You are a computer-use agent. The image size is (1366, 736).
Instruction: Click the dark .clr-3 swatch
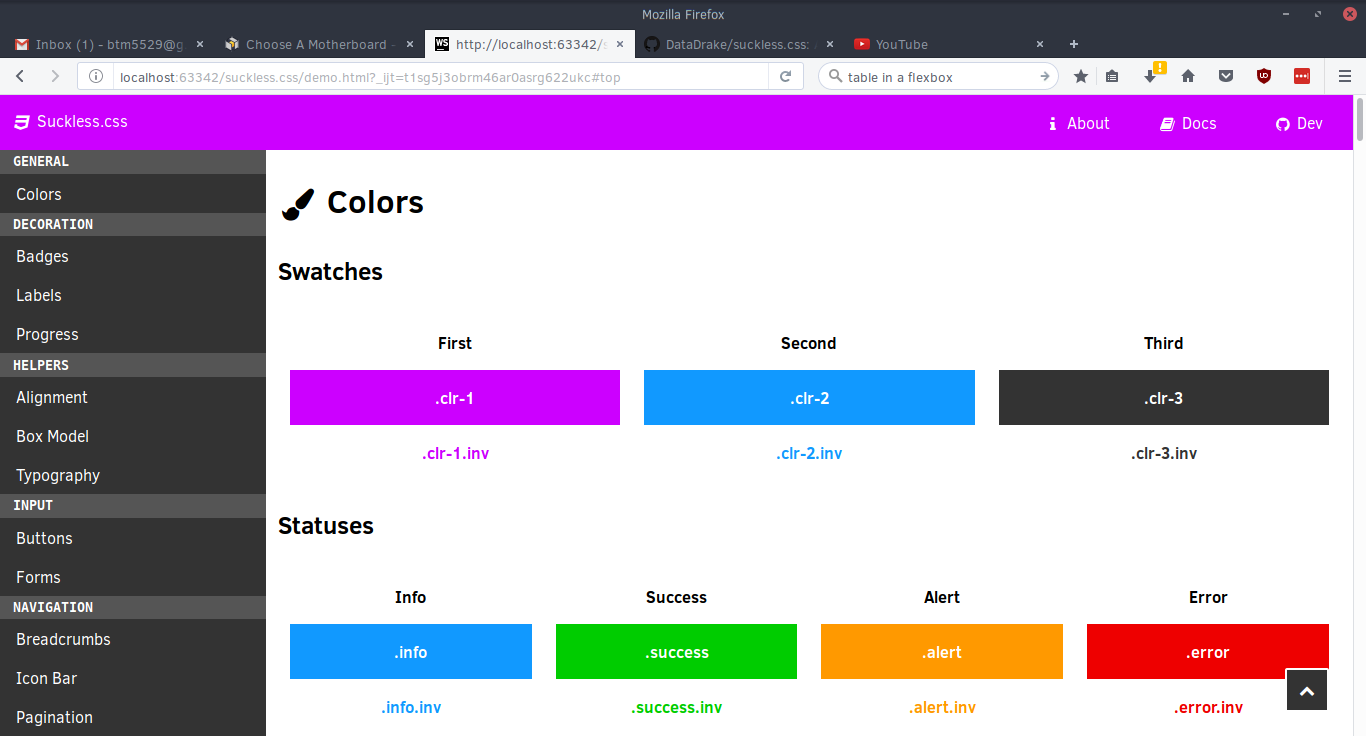click(1164, 398)
